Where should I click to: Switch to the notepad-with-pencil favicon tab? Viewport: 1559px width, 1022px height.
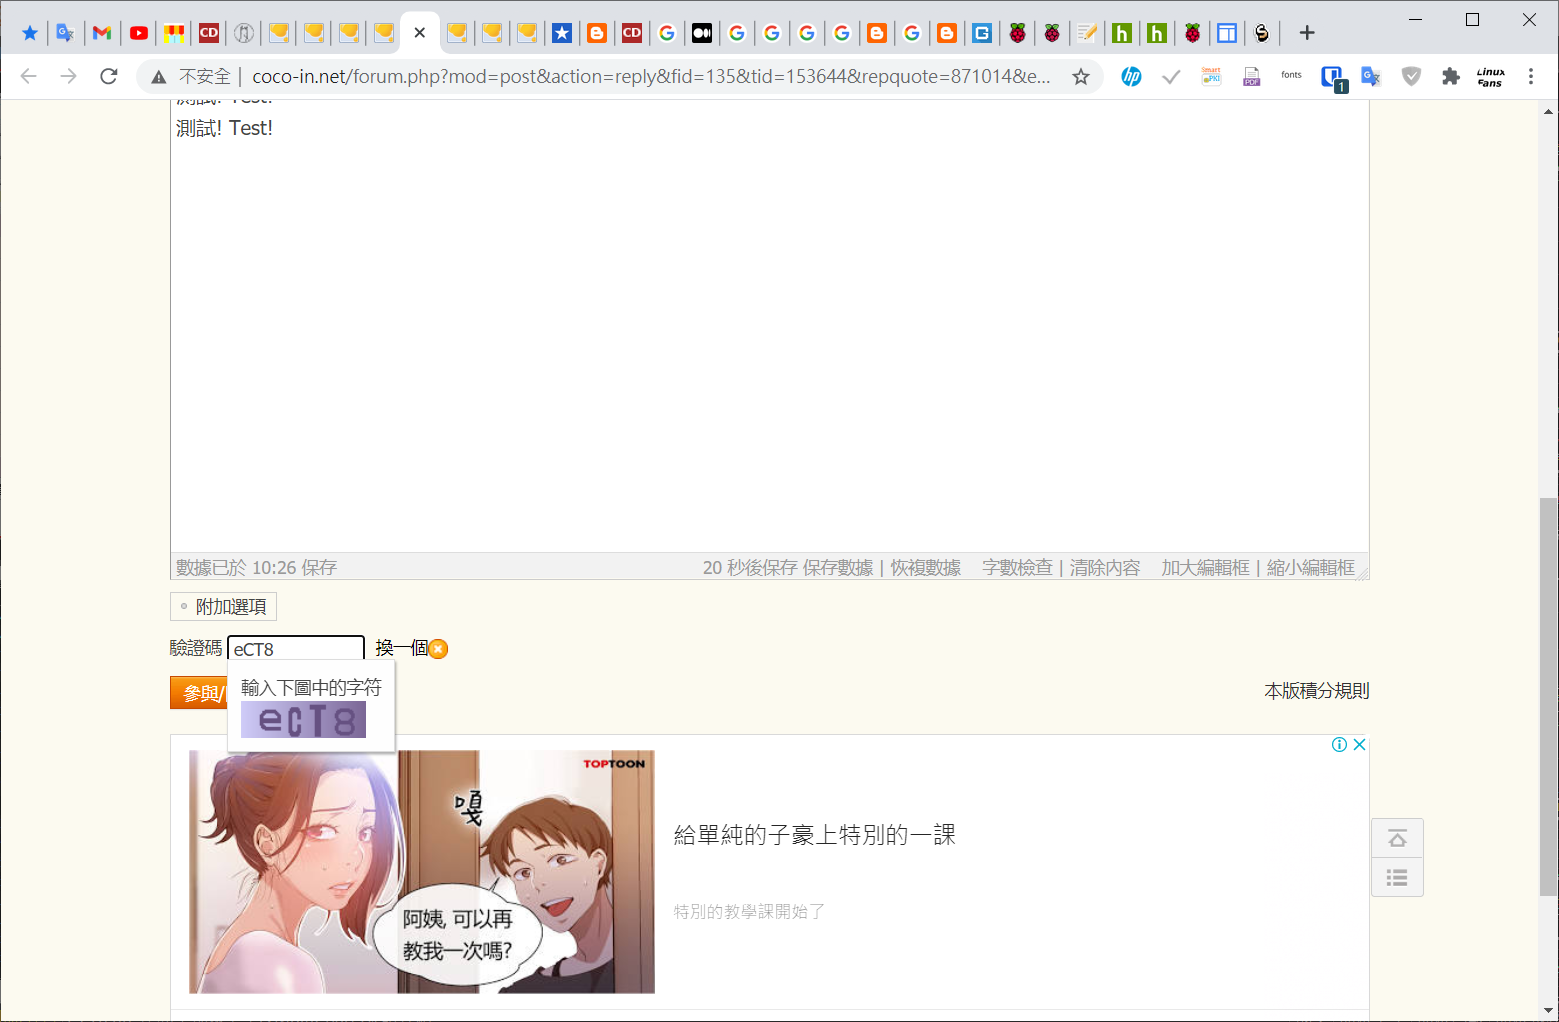coord(1087,33)
